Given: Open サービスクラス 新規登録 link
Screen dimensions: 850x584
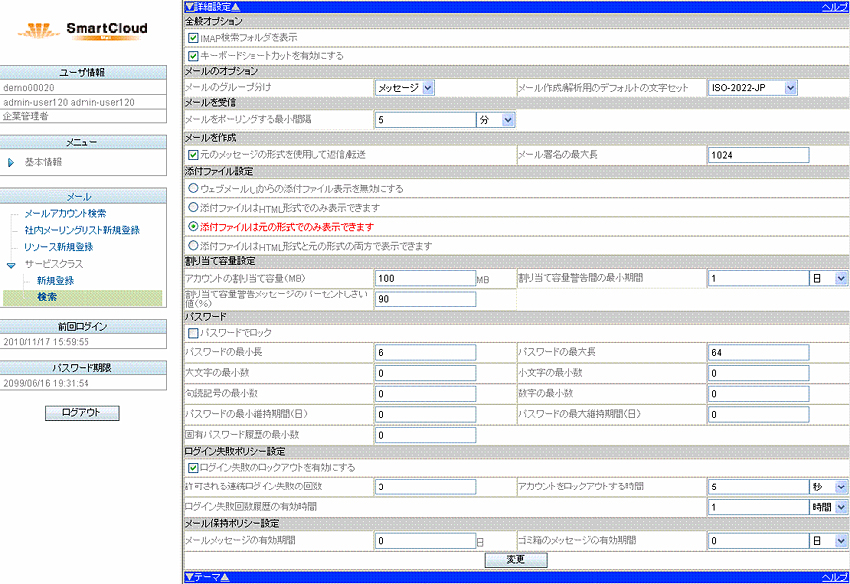Looking at the screenshot, I should (x=55, y=281).
